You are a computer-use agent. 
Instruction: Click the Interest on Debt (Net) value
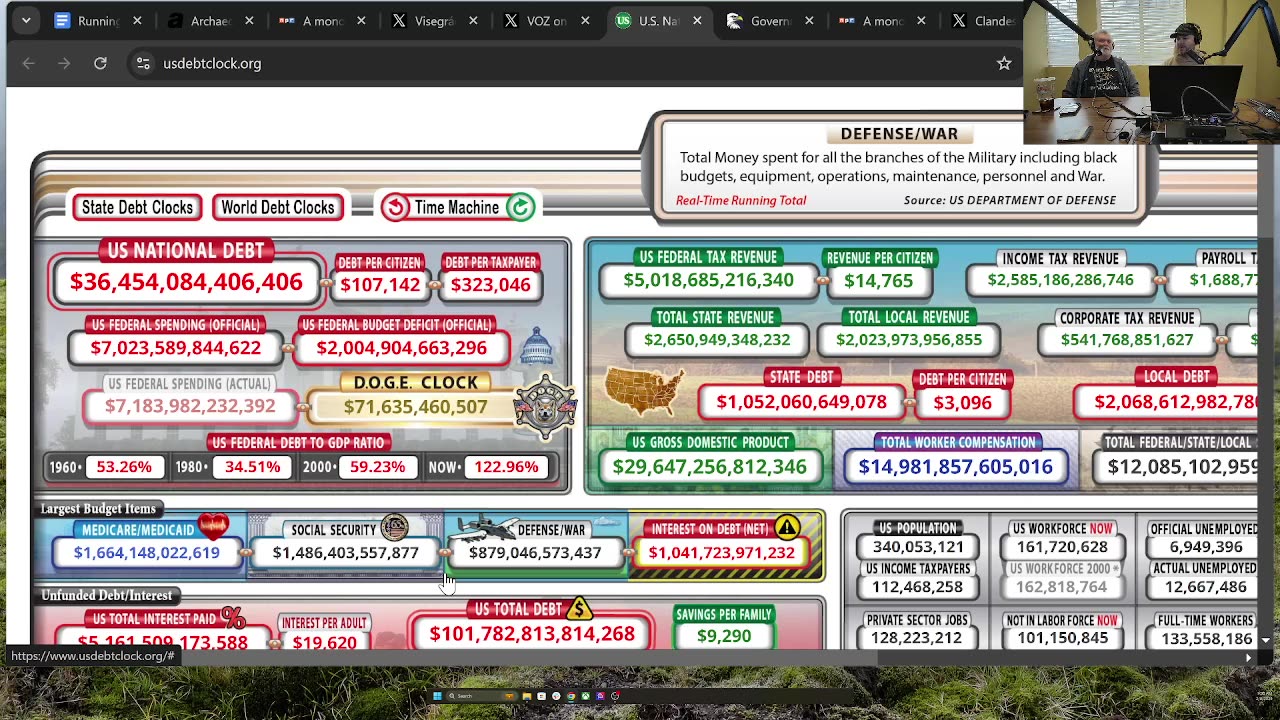(x=721, y=553)
